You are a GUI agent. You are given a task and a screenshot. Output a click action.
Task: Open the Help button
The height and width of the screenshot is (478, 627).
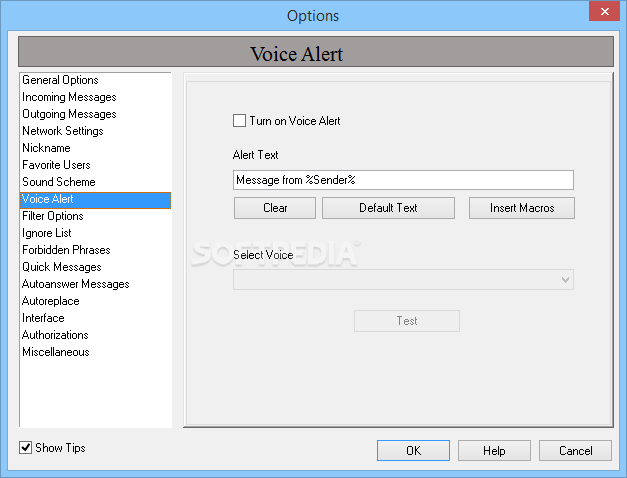pos(494,451)
